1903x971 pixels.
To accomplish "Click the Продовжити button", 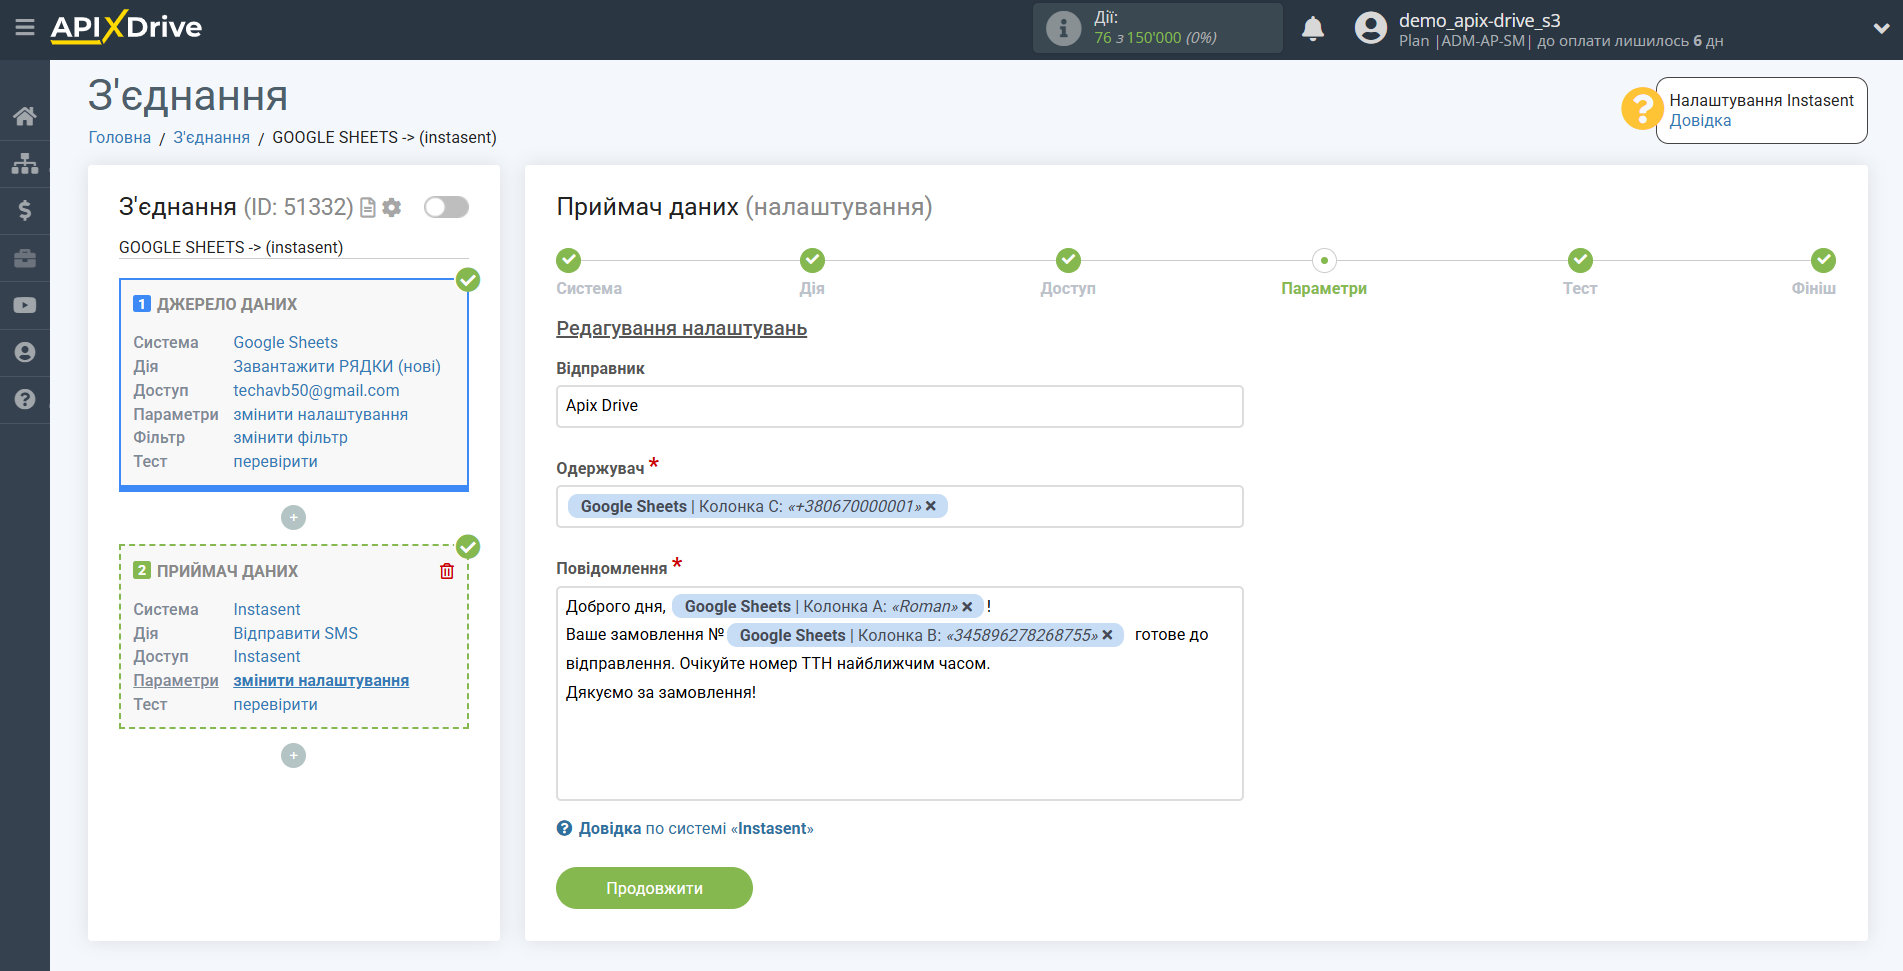I will pos(654,888).
